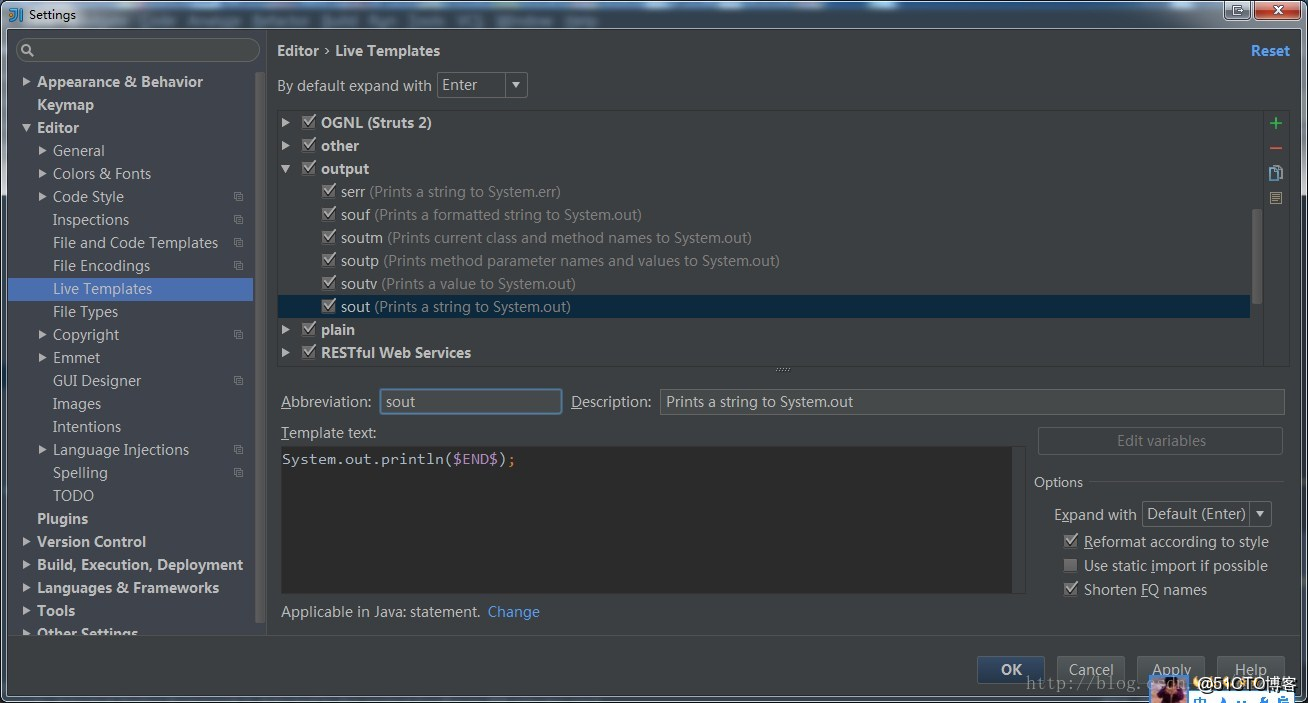
Task: Expand the Version Control section
Action: click(x=26, y=542)
